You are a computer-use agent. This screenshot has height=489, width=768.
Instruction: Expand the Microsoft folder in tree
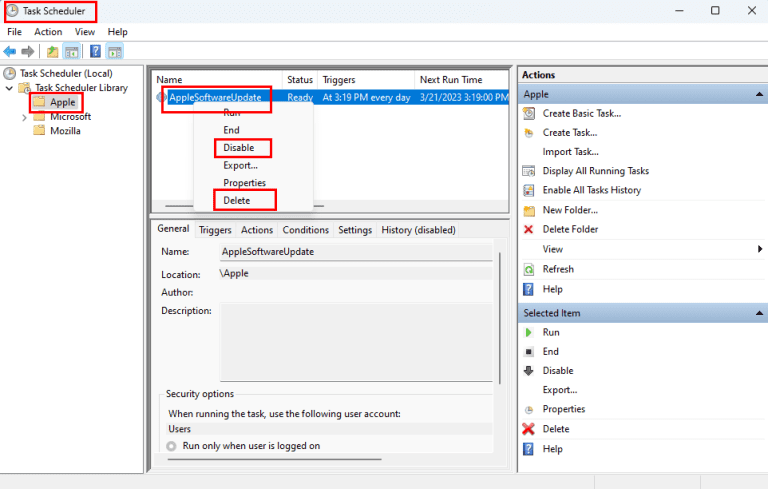point(25,117)
